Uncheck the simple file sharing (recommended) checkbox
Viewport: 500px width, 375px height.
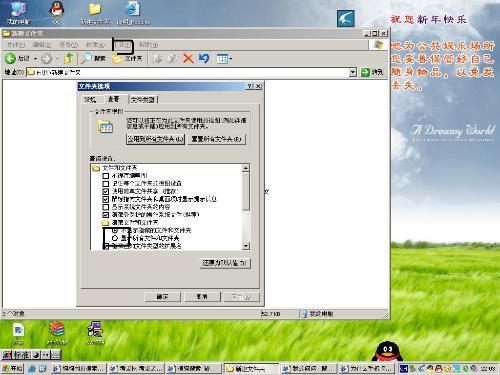[x=106, y=191]
